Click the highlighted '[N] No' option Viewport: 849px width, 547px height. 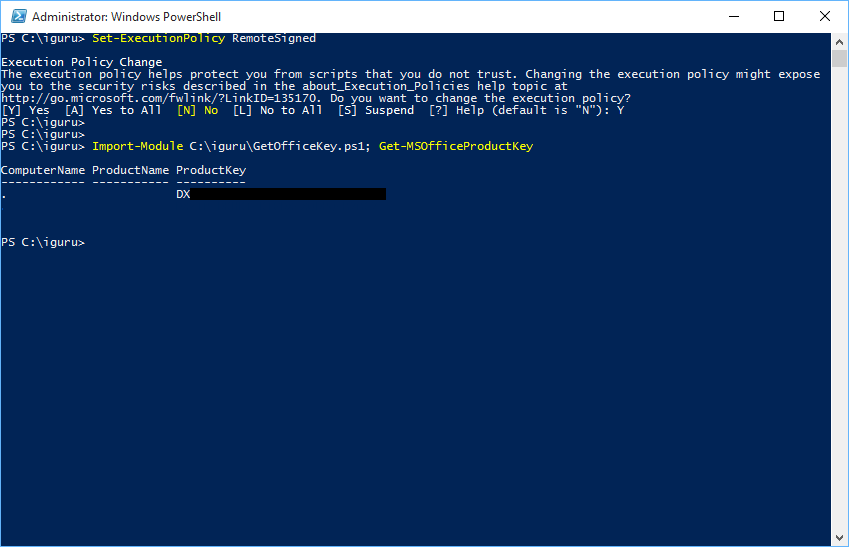(x=197, y=110)
